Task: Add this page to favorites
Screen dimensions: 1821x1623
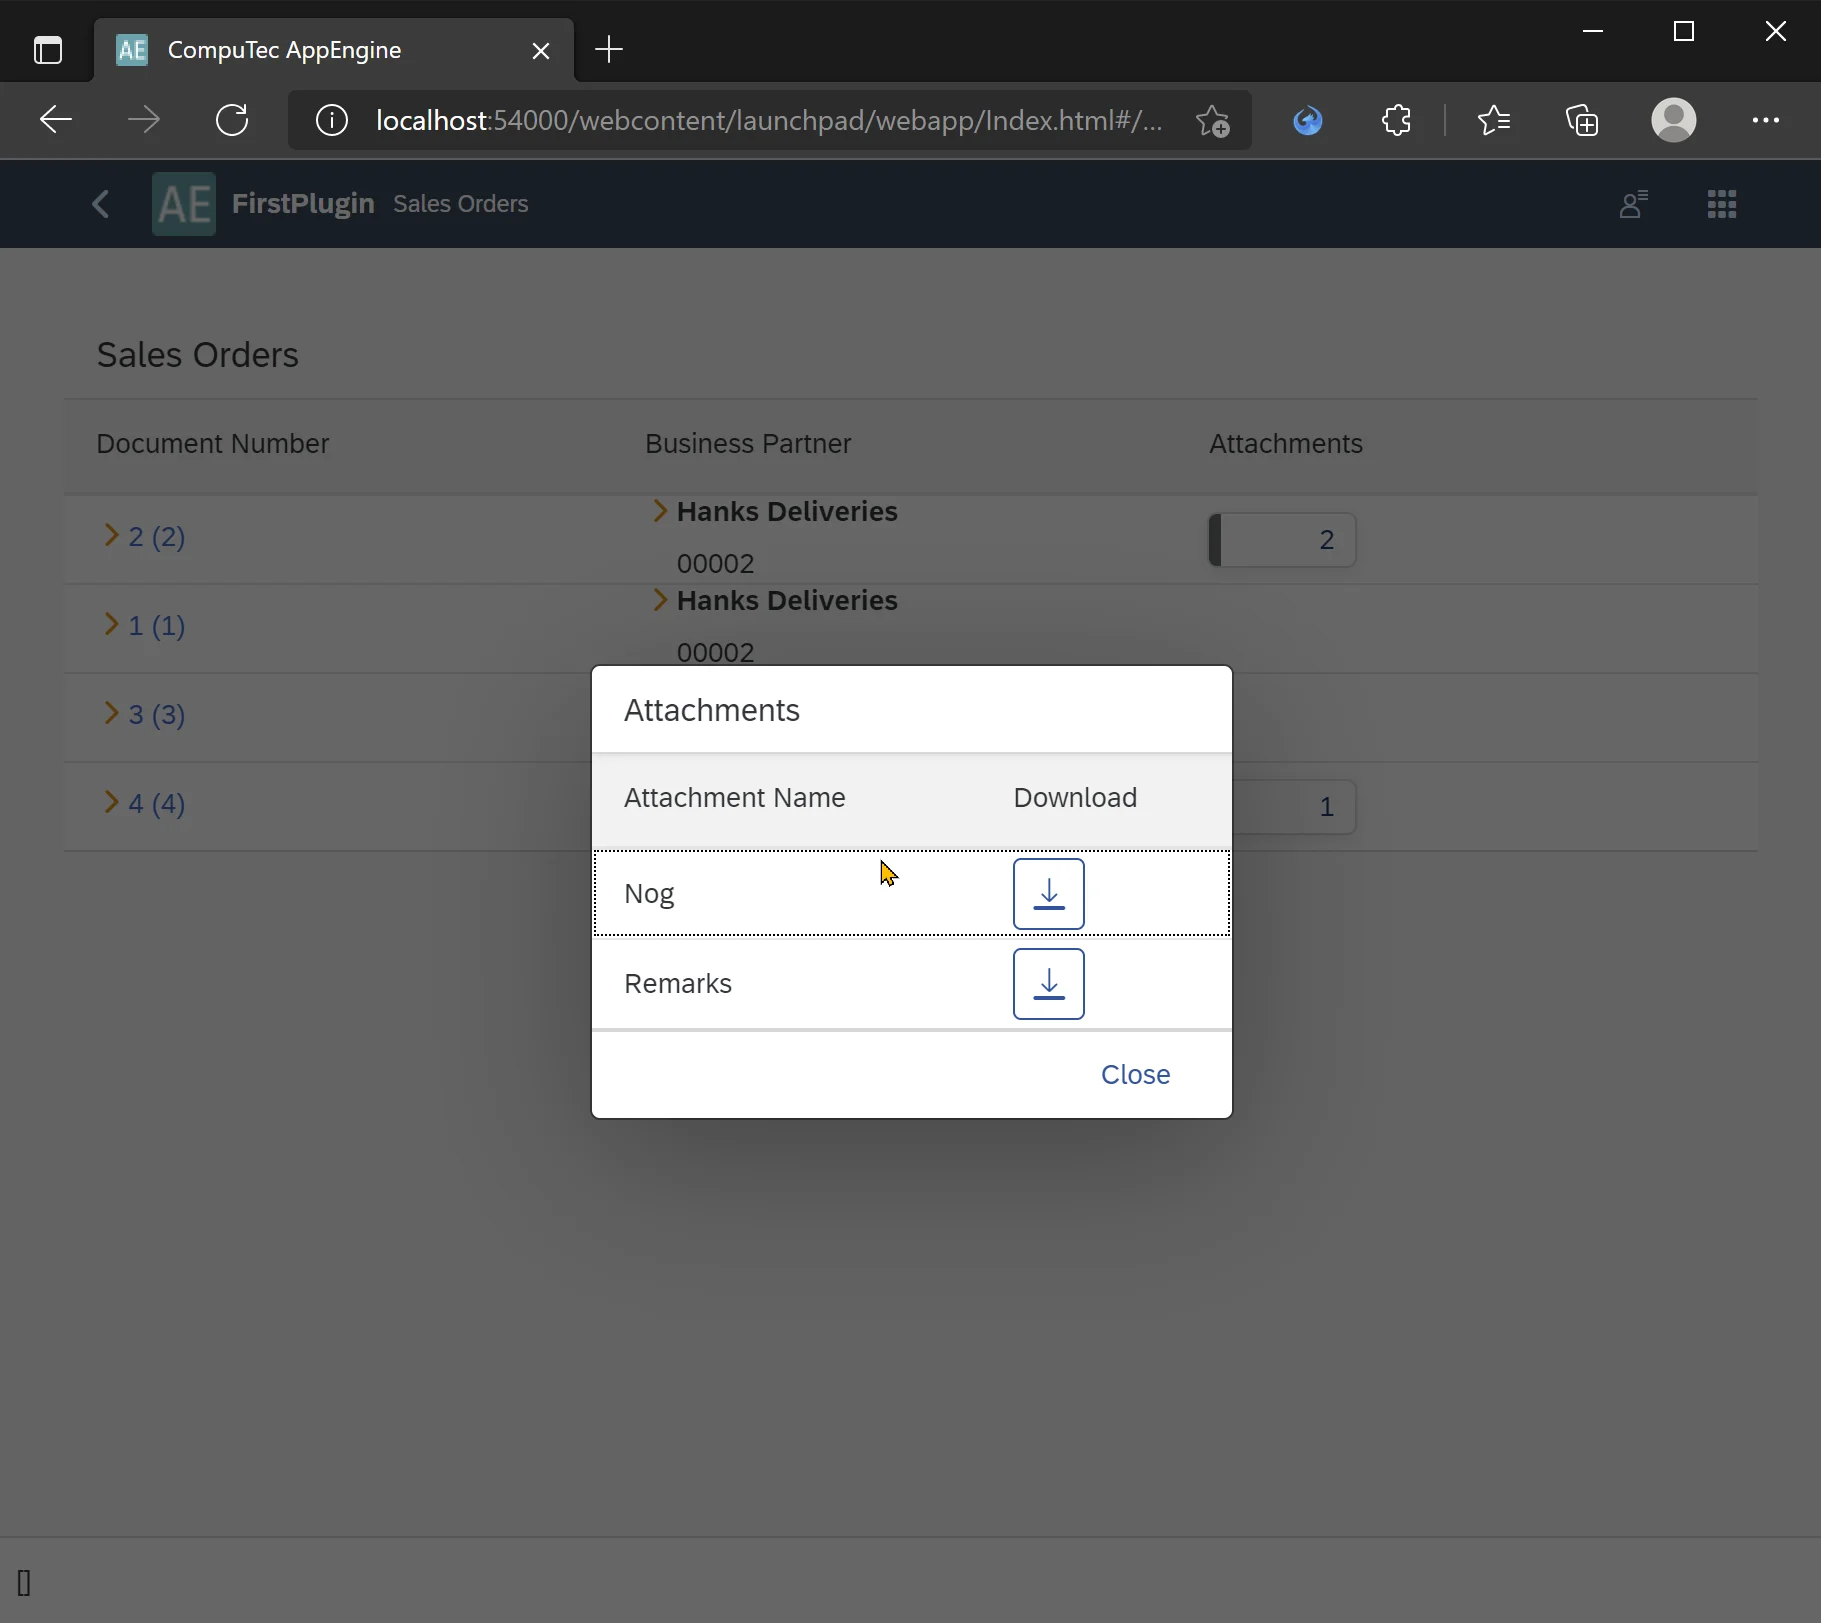Action: pos(1212,120)
